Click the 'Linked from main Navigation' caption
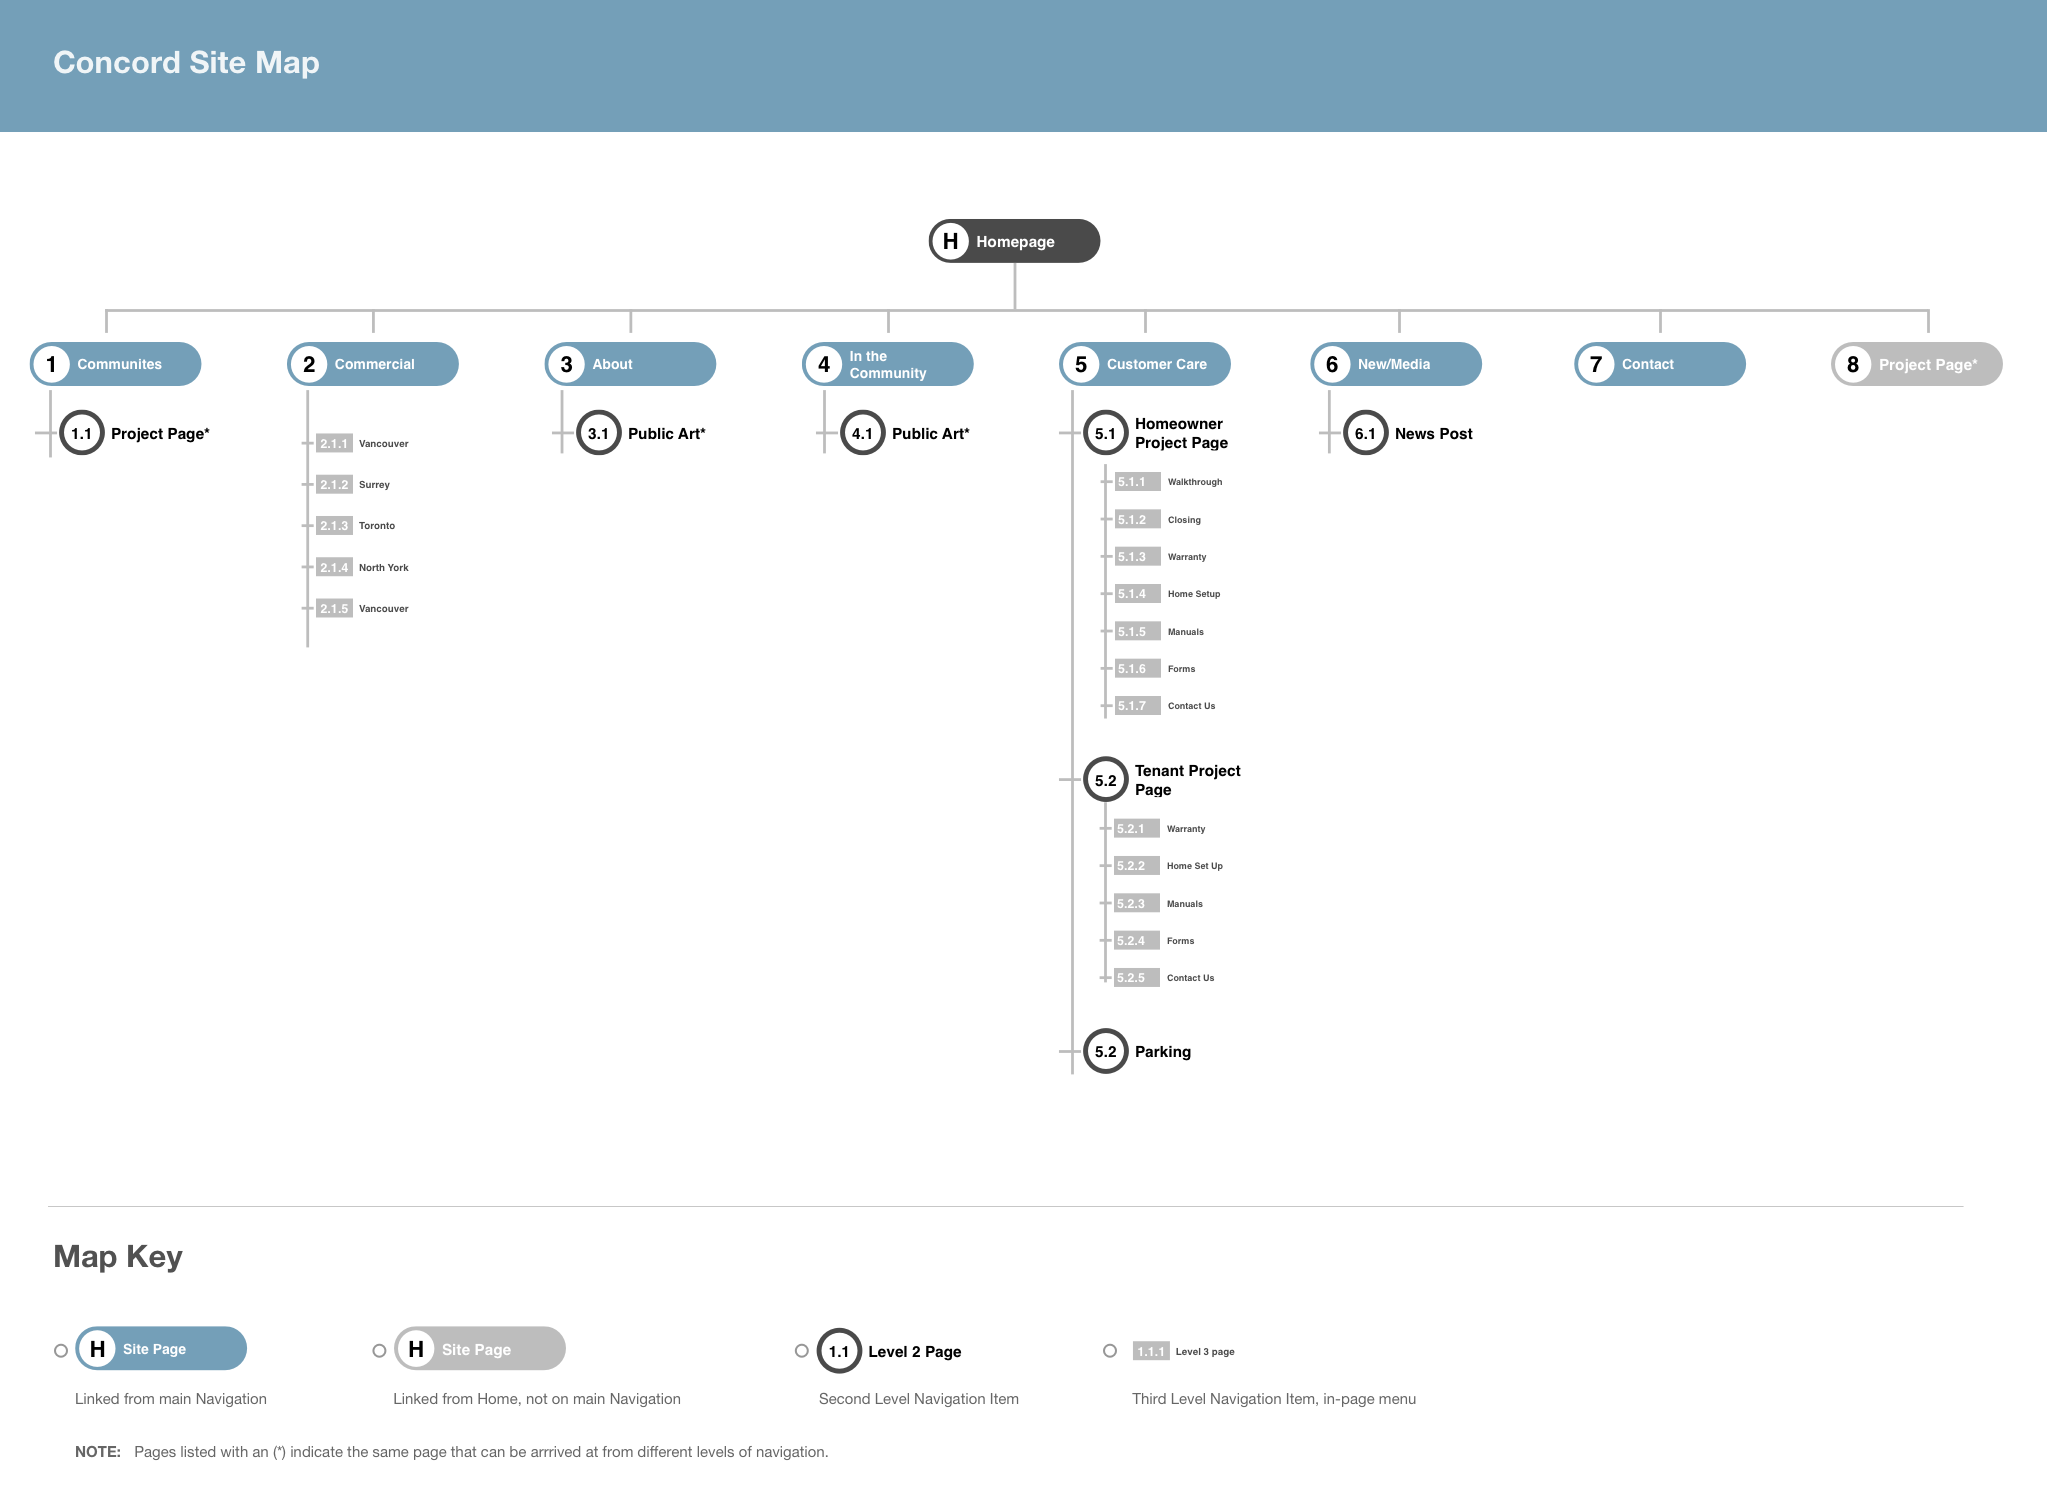2047x1500 pixels. (171, 1399)
